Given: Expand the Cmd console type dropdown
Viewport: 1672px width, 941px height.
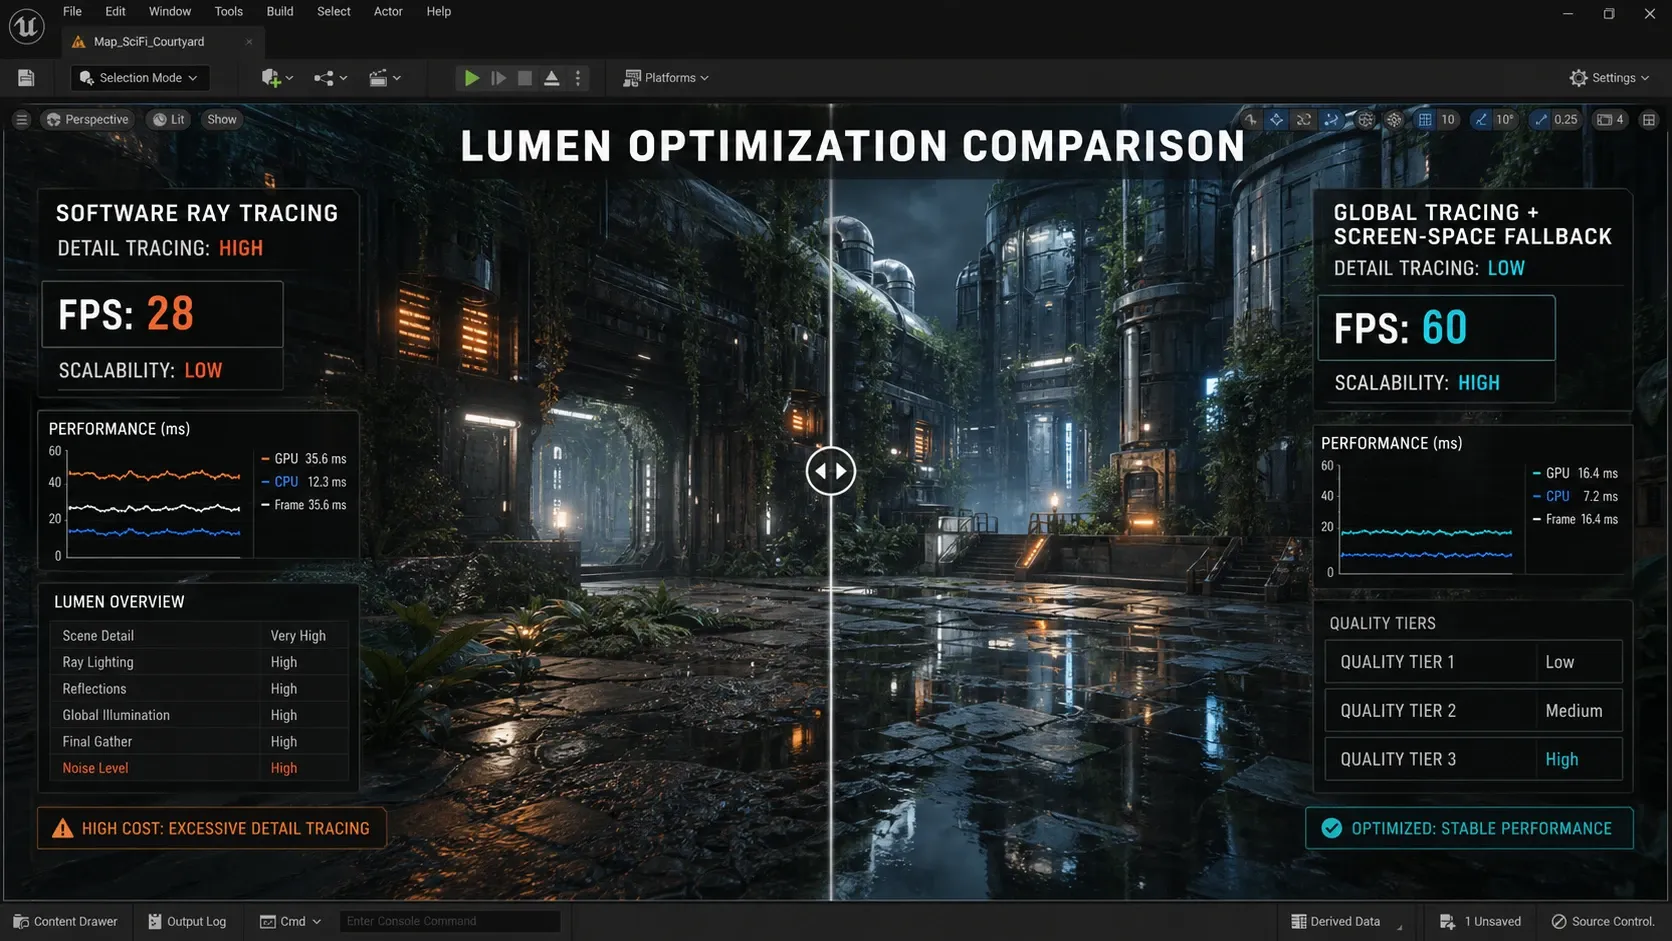Looking at the screenshot, I should click(291, 921).
